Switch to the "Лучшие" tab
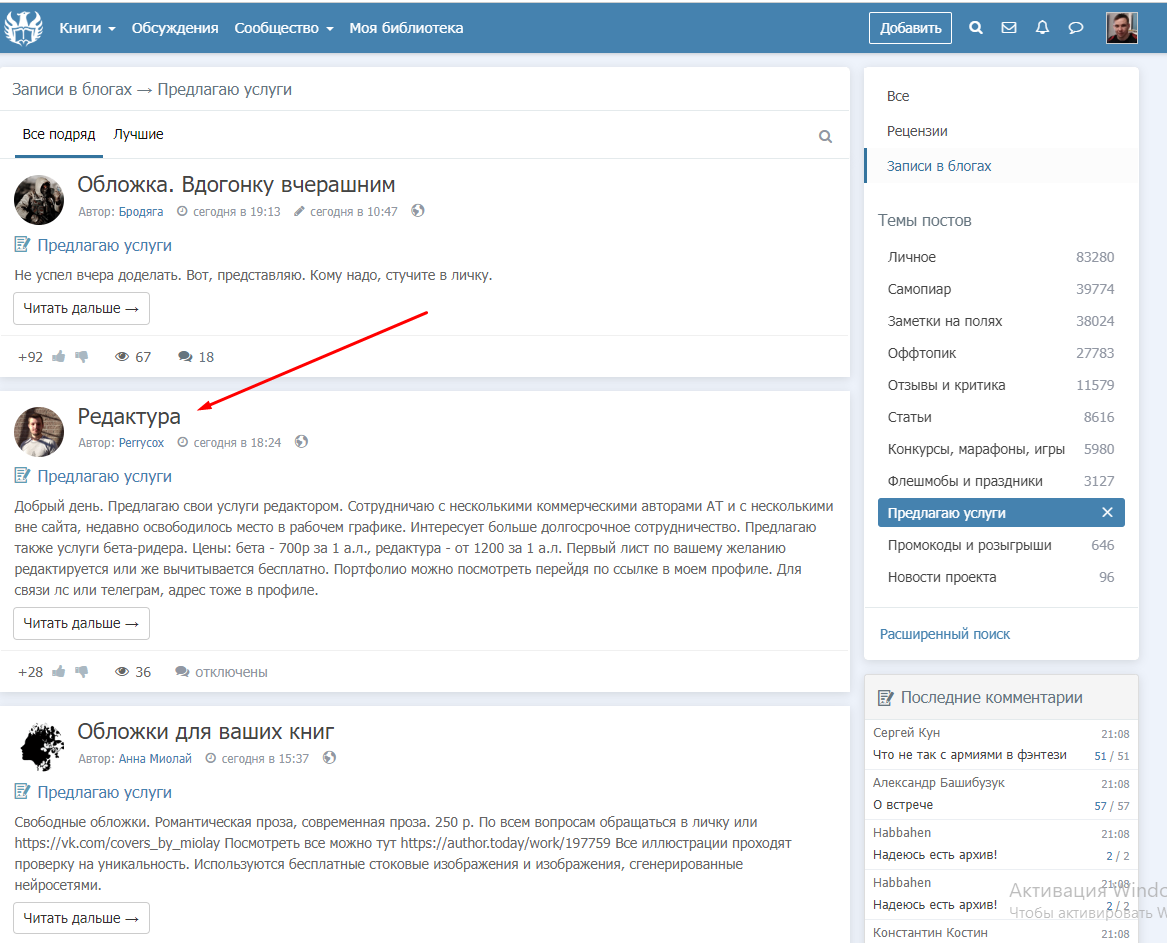Viewport: 1167px width, 943px height. (138, 135)
